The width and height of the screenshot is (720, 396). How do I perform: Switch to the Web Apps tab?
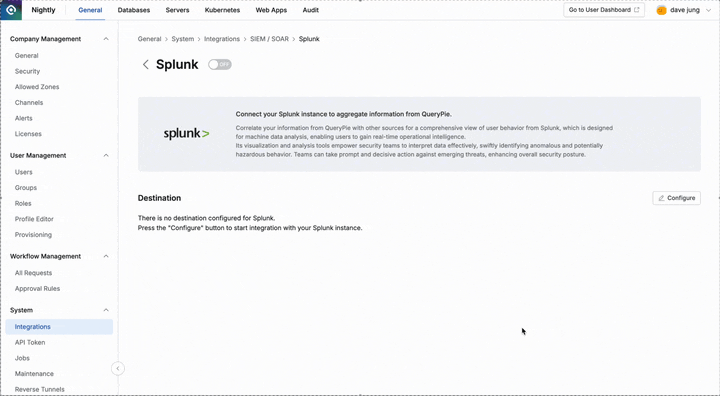pos(271,10)
